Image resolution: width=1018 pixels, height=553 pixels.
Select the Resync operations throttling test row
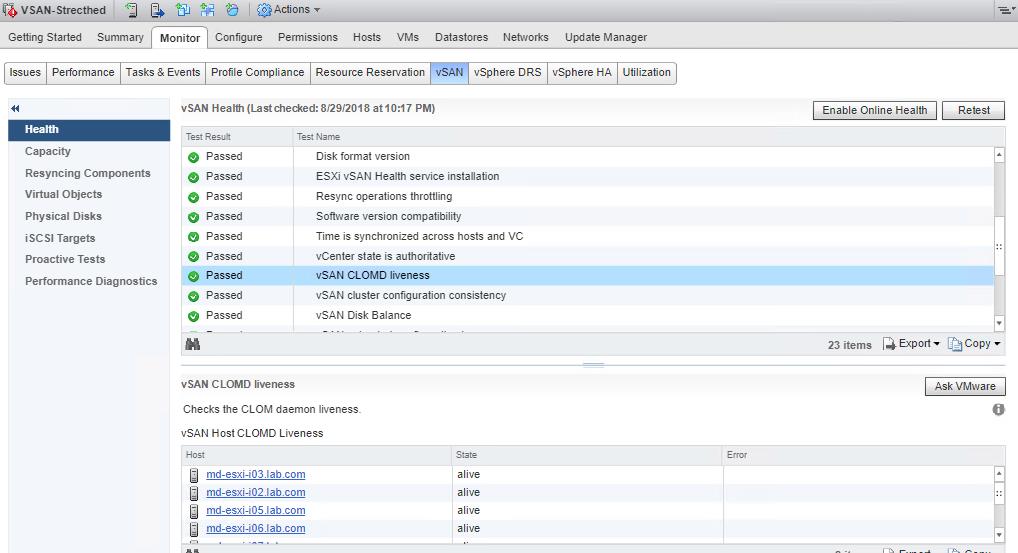(588, 197)
